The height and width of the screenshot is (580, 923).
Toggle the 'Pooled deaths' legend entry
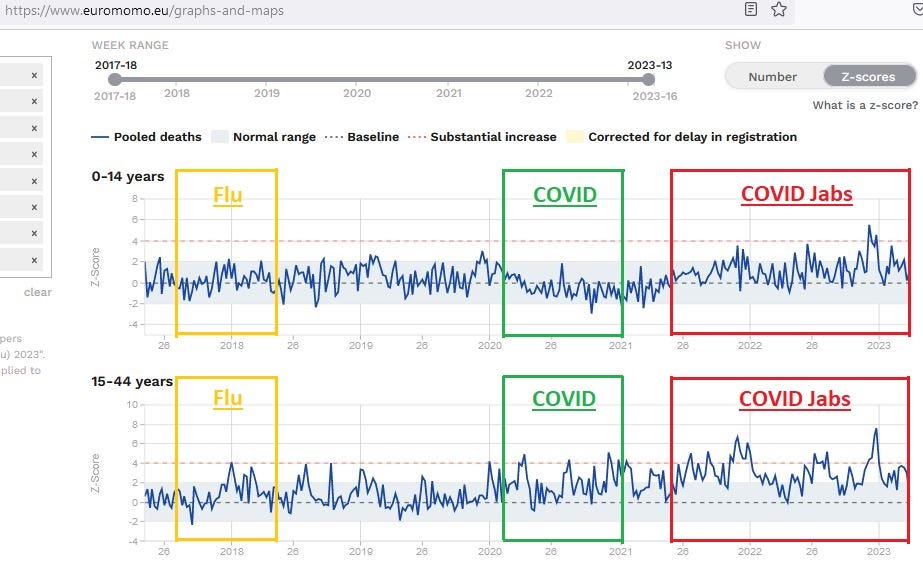(x=147, y=137)
